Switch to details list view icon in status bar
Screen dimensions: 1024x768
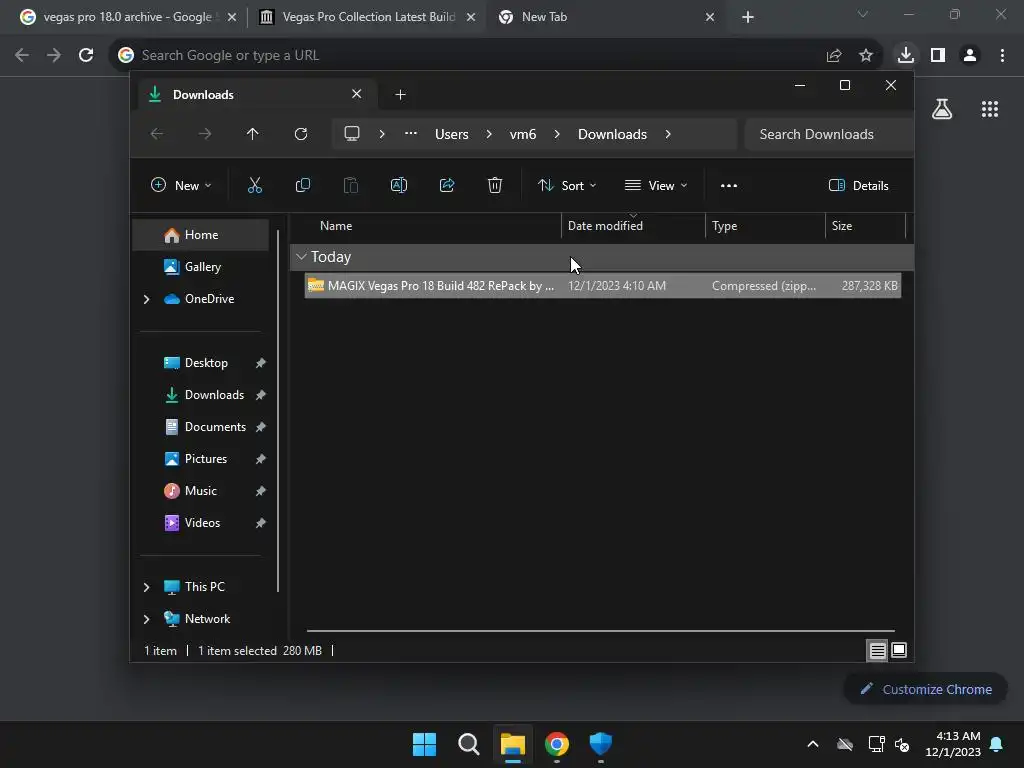point(877,650)
